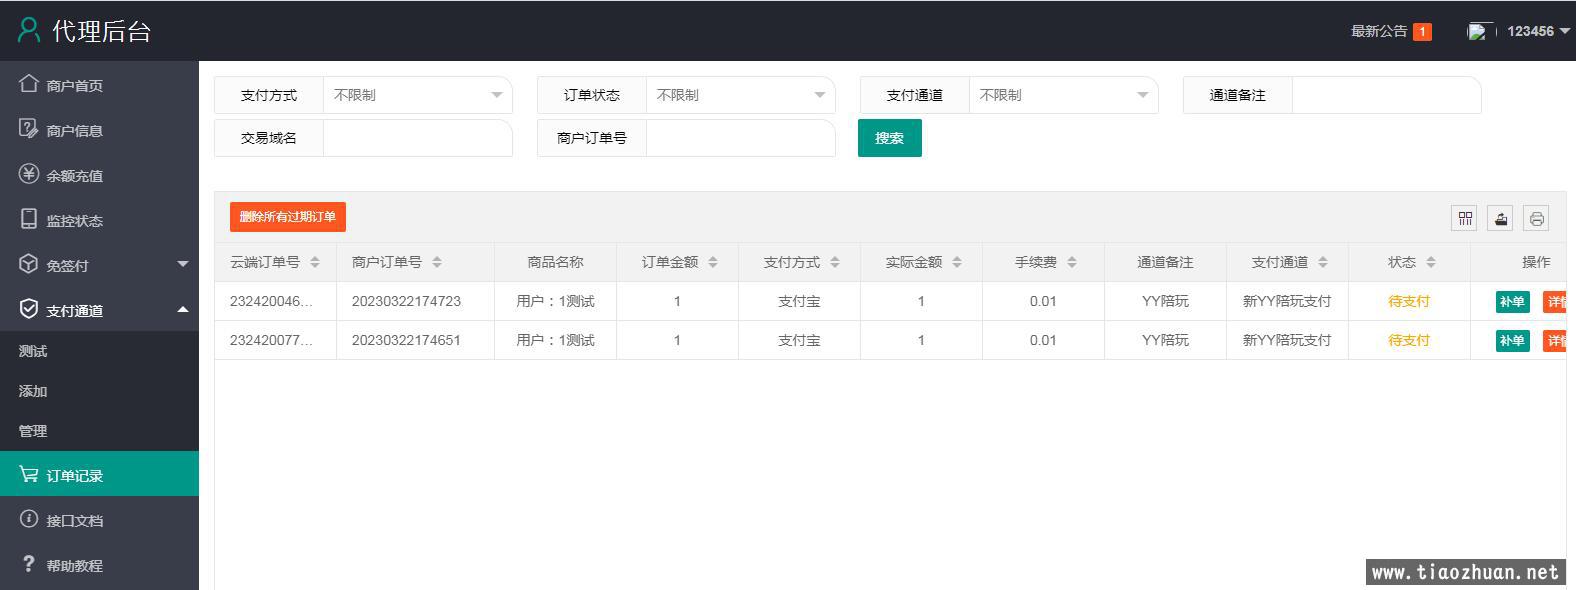Click the print table icon

[1536, 218]
